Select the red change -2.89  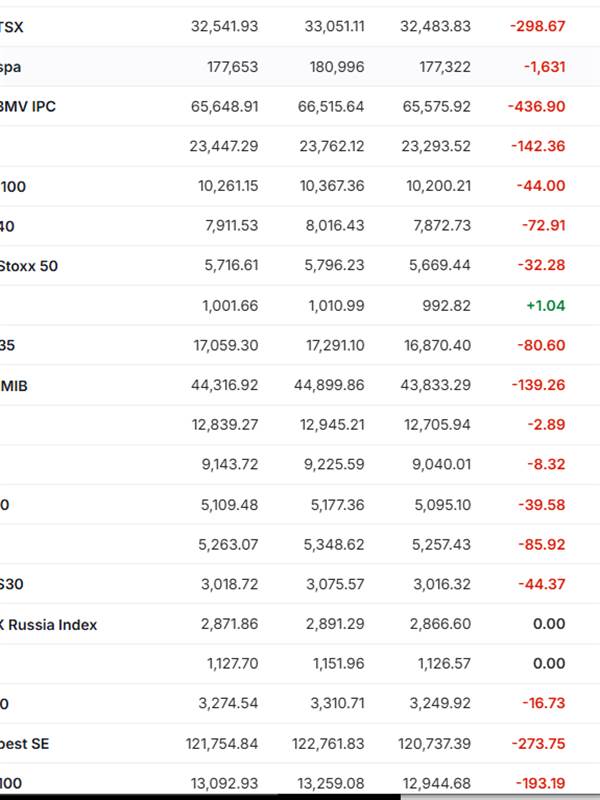point(546,424)
